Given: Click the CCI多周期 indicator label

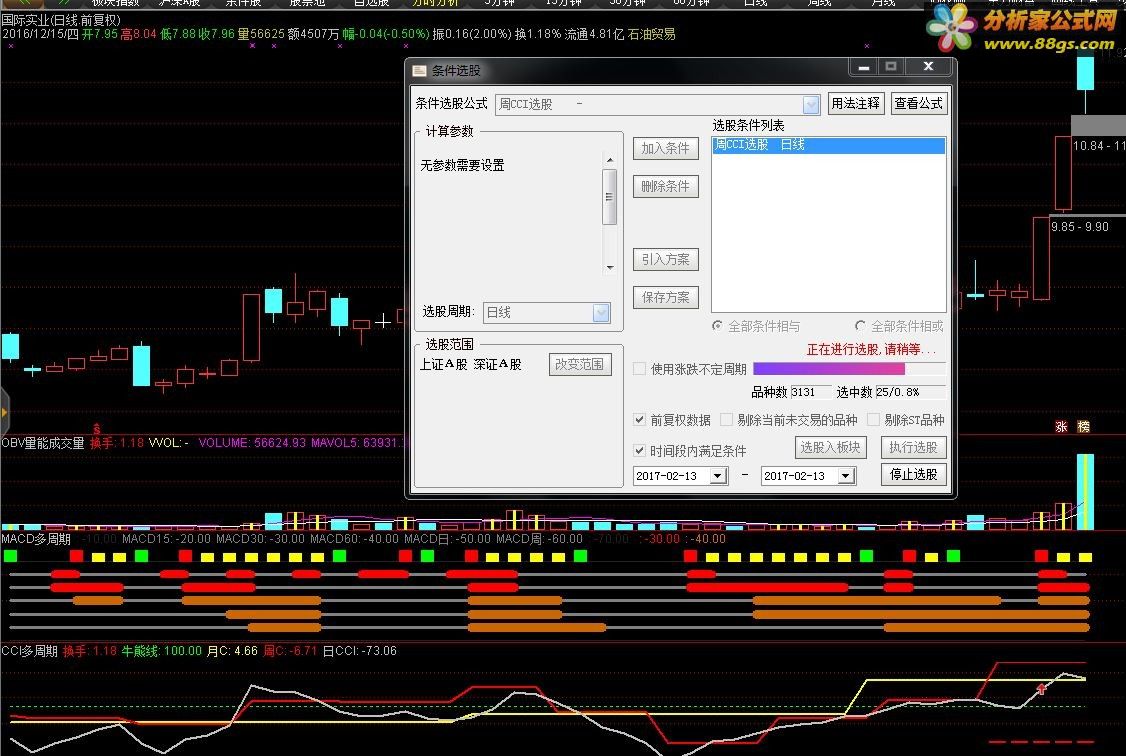Looking at the screenshot, I should pyautogui.click(x=29, y=651).
